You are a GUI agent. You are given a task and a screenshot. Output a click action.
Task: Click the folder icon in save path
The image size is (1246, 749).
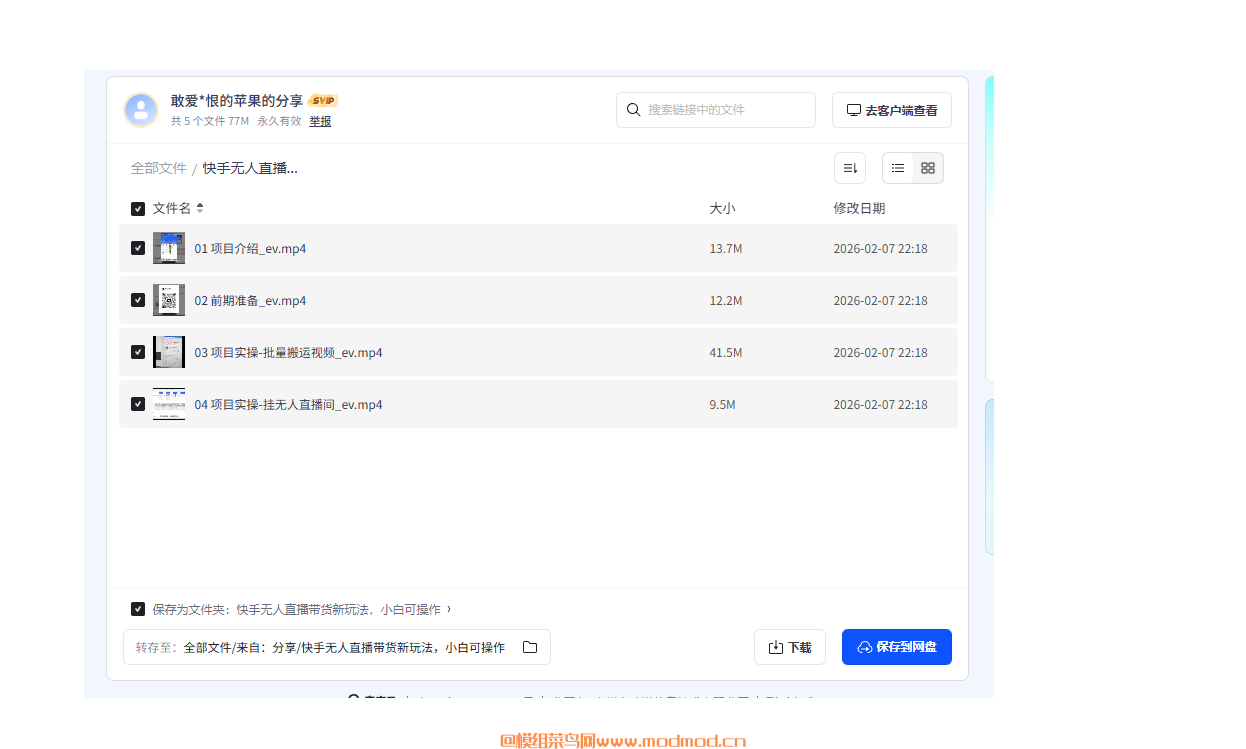click(x=530, y=647)
